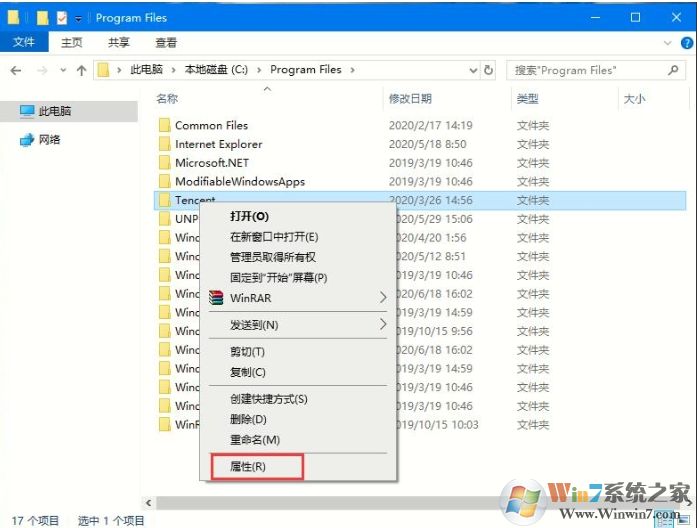Choose 复制(C) in the context menu
The width and height of the screenshot is (697, 528).
tap(298, 372)
